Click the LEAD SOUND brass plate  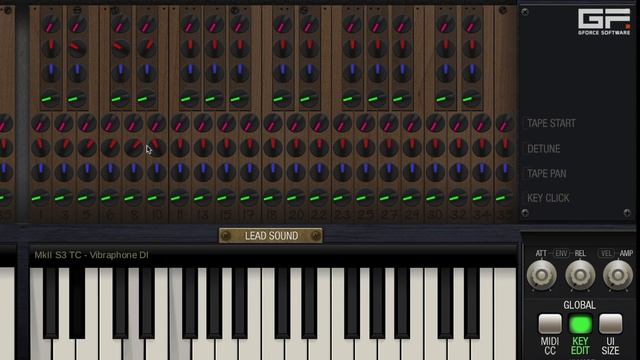coord(271,236)
